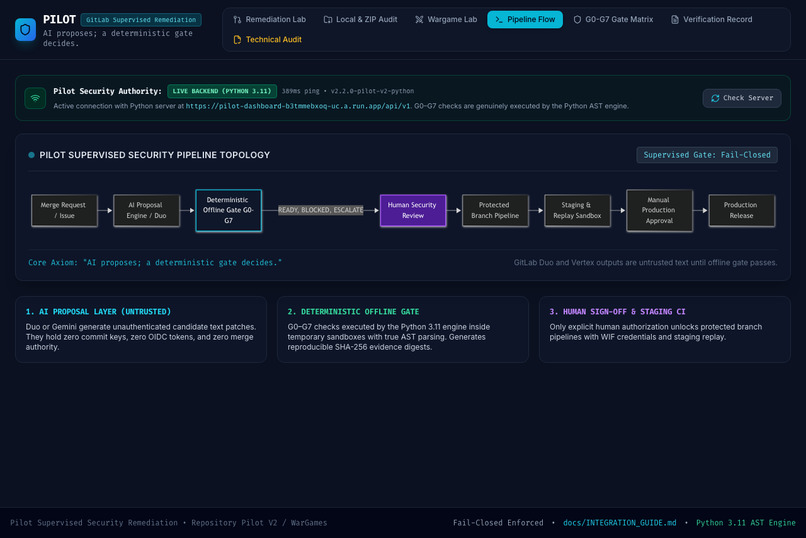Screen dimensions: 806x538
Task: Click the LIVE BACKEND (PYTHON 3.11) badge
Action: (x=222, y=91)
